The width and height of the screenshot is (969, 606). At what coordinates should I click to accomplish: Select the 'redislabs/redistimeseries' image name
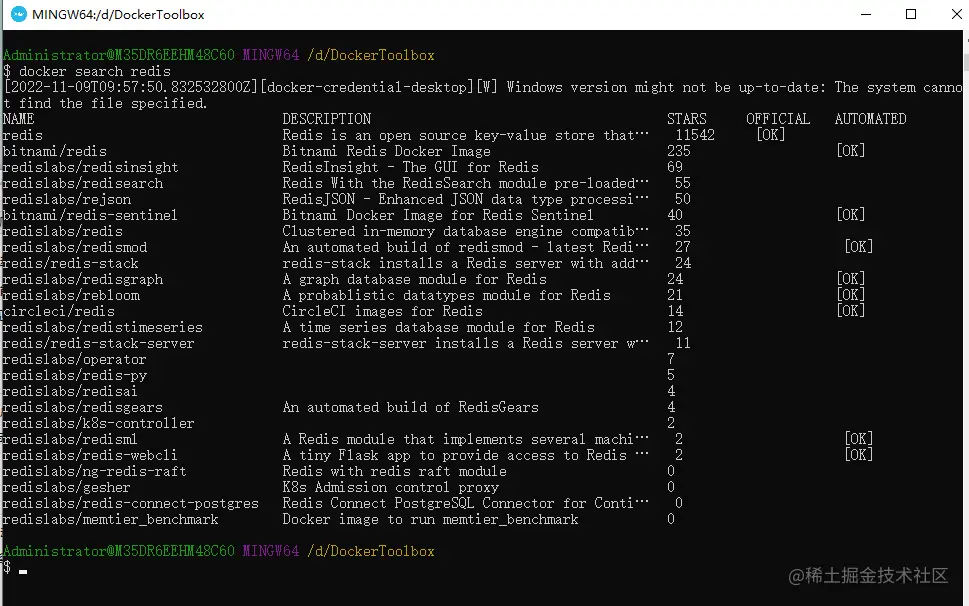coord(103,327)
